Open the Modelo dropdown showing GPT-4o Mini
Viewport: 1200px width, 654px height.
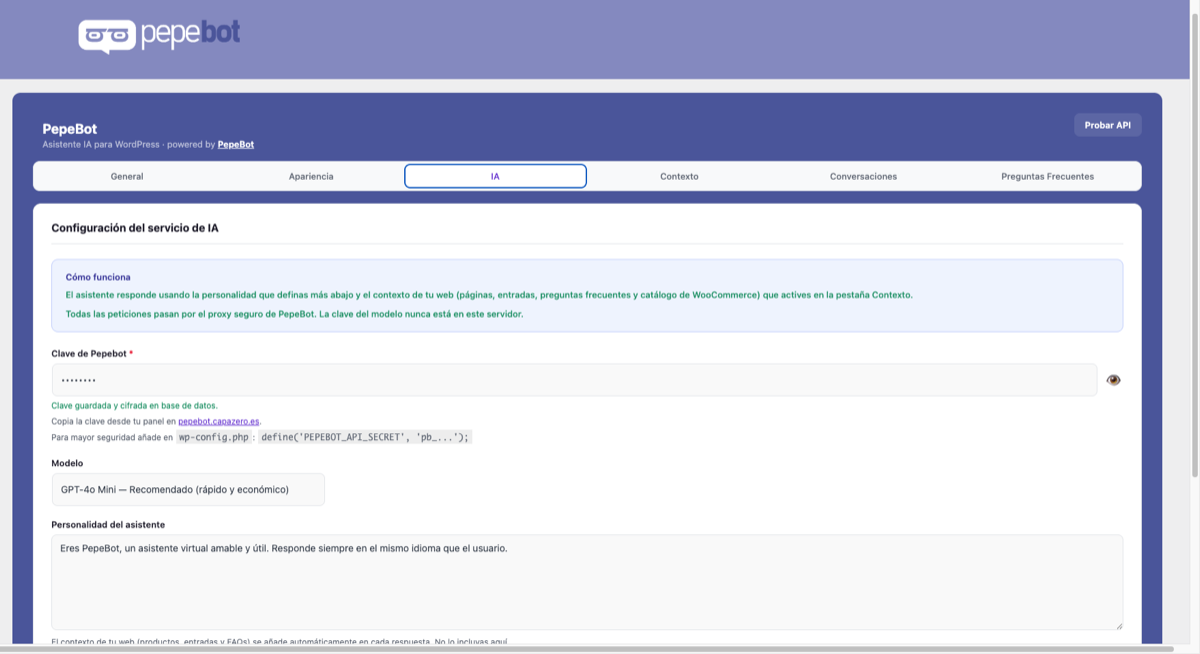click(x=188, y=490)
